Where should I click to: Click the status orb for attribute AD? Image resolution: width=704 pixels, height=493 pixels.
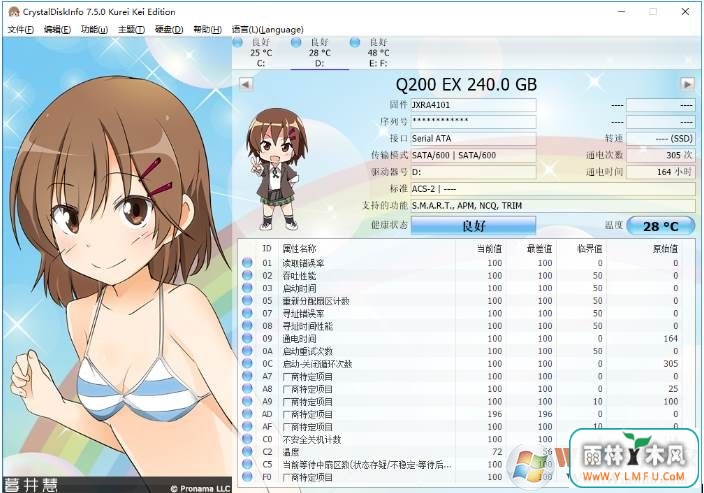247,414
